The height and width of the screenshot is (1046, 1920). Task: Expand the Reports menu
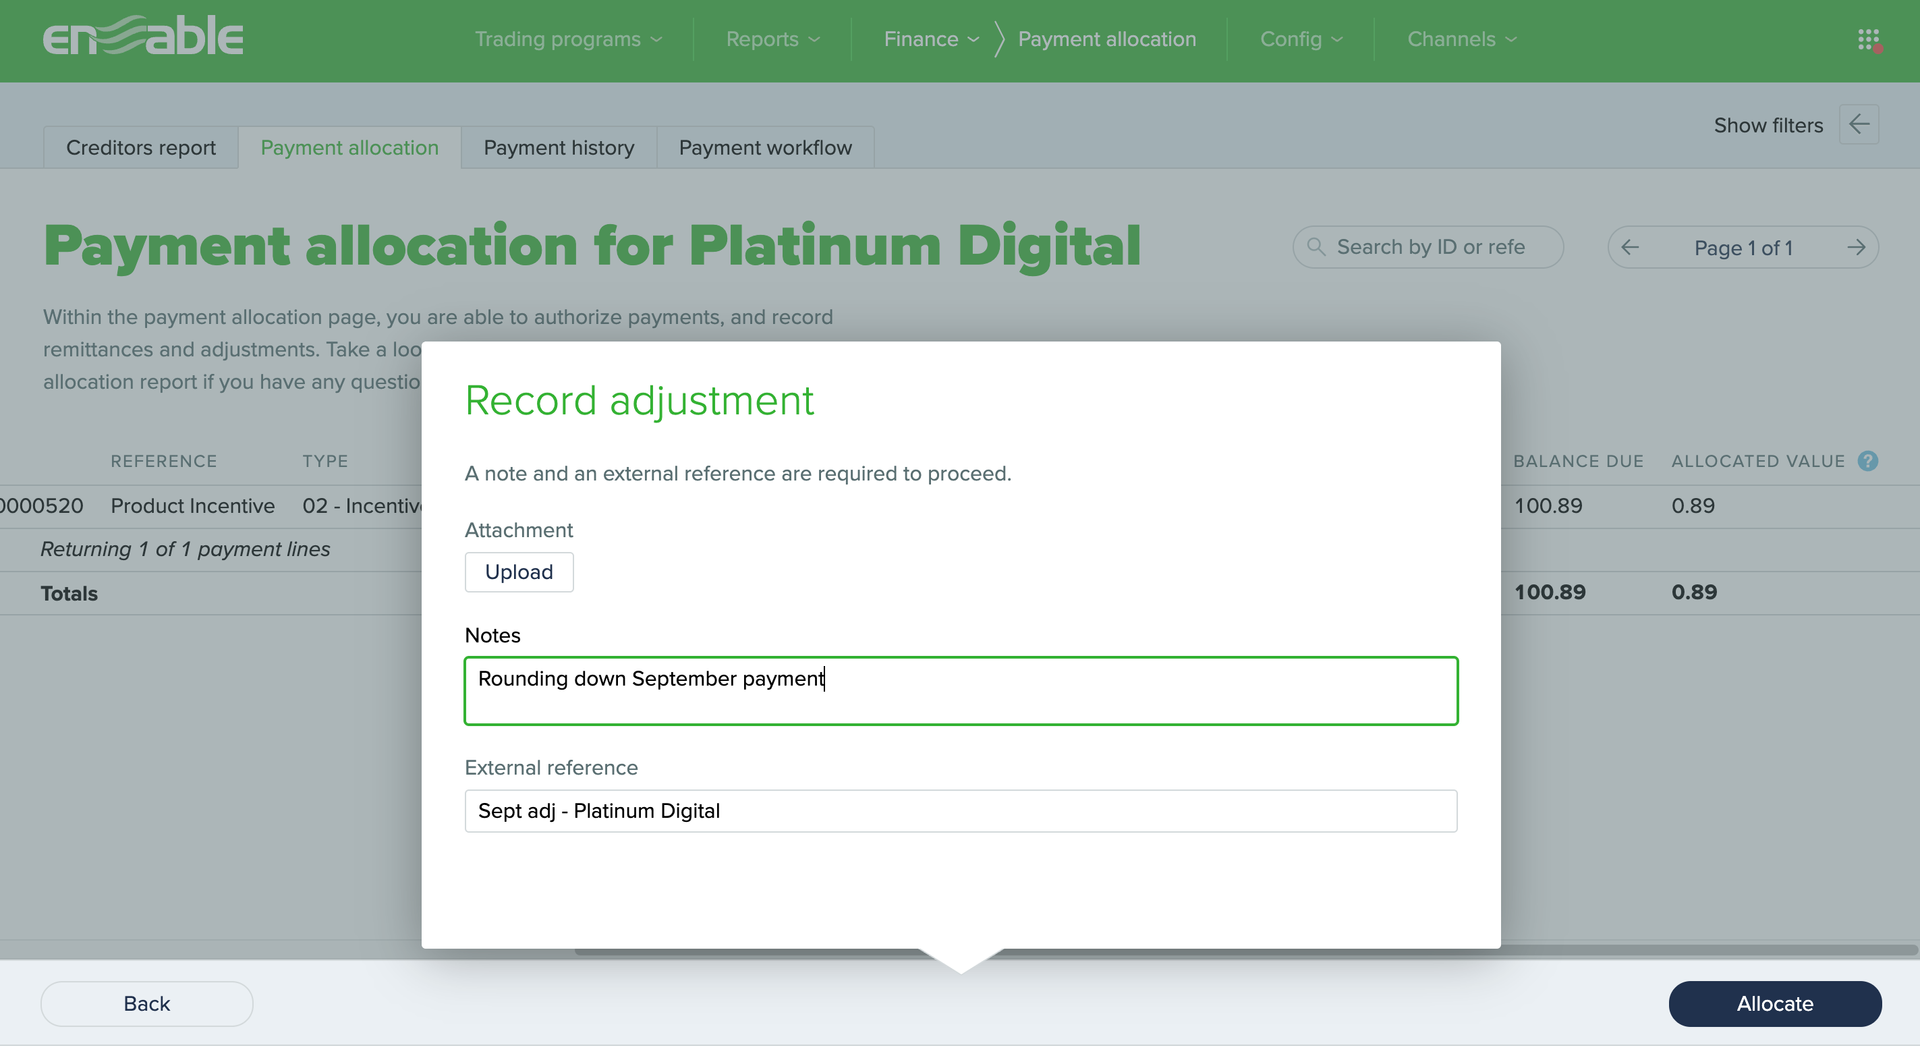click(773, 39)
